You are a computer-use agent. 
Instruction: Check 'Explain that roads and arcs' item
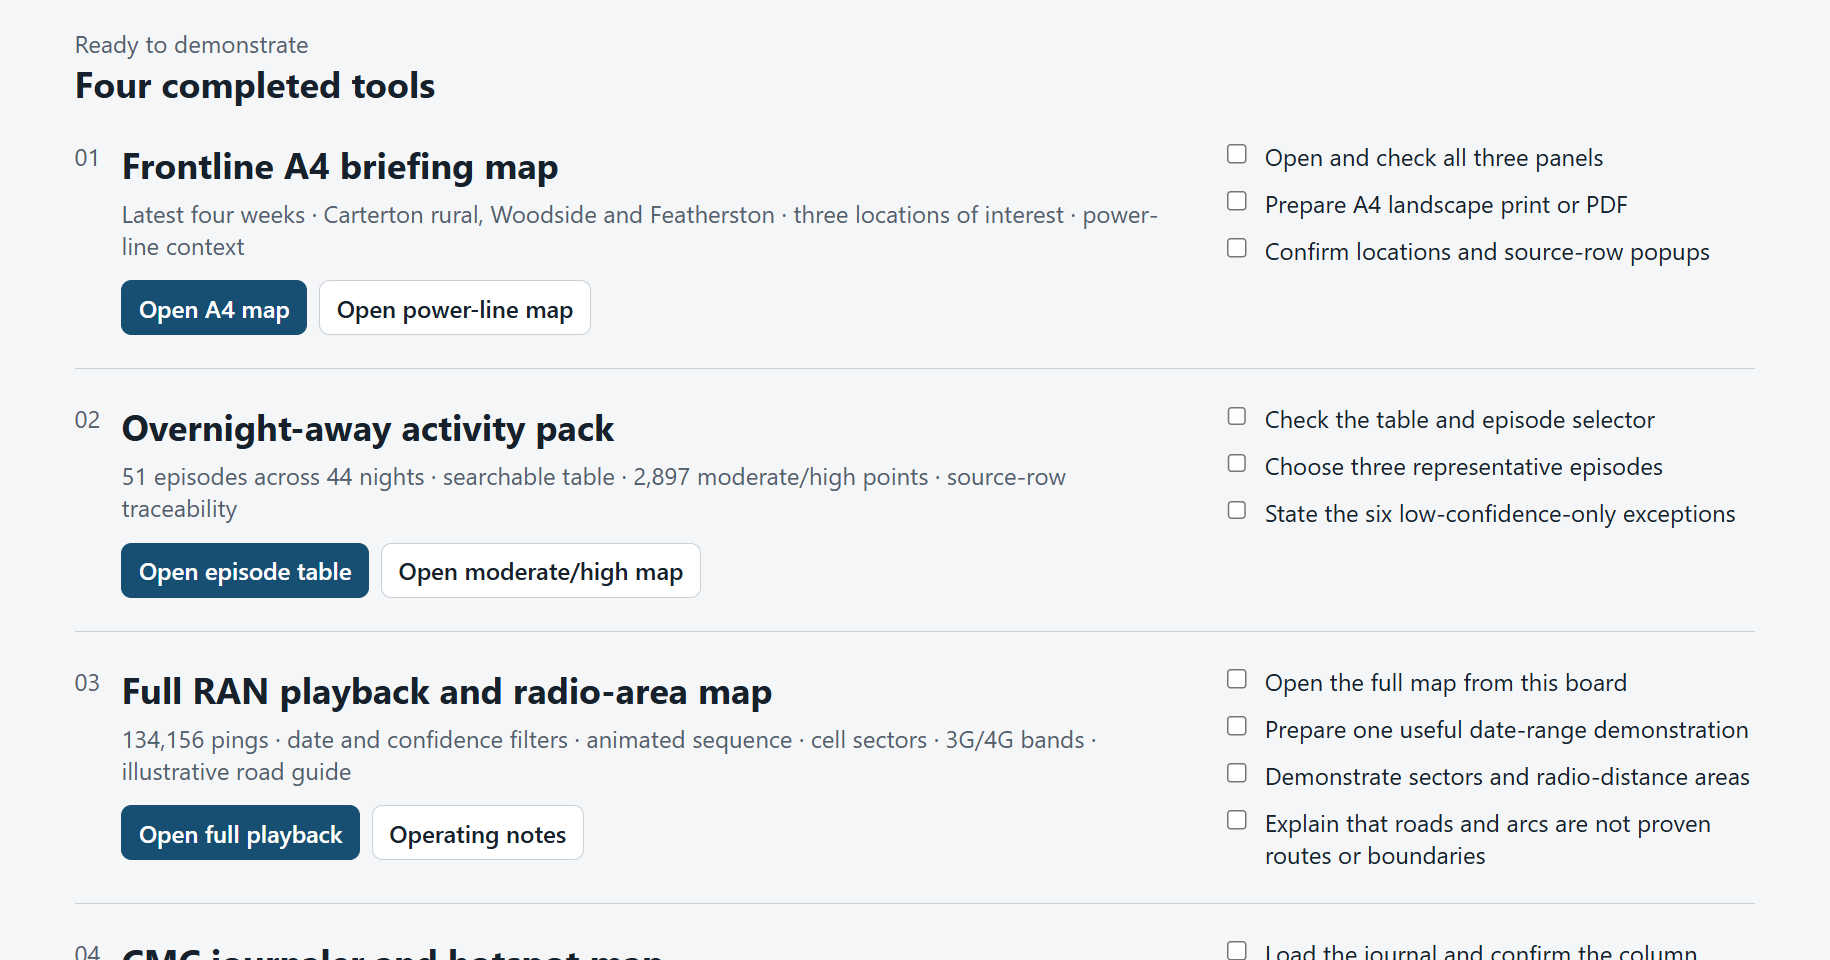coord(1237,820)
